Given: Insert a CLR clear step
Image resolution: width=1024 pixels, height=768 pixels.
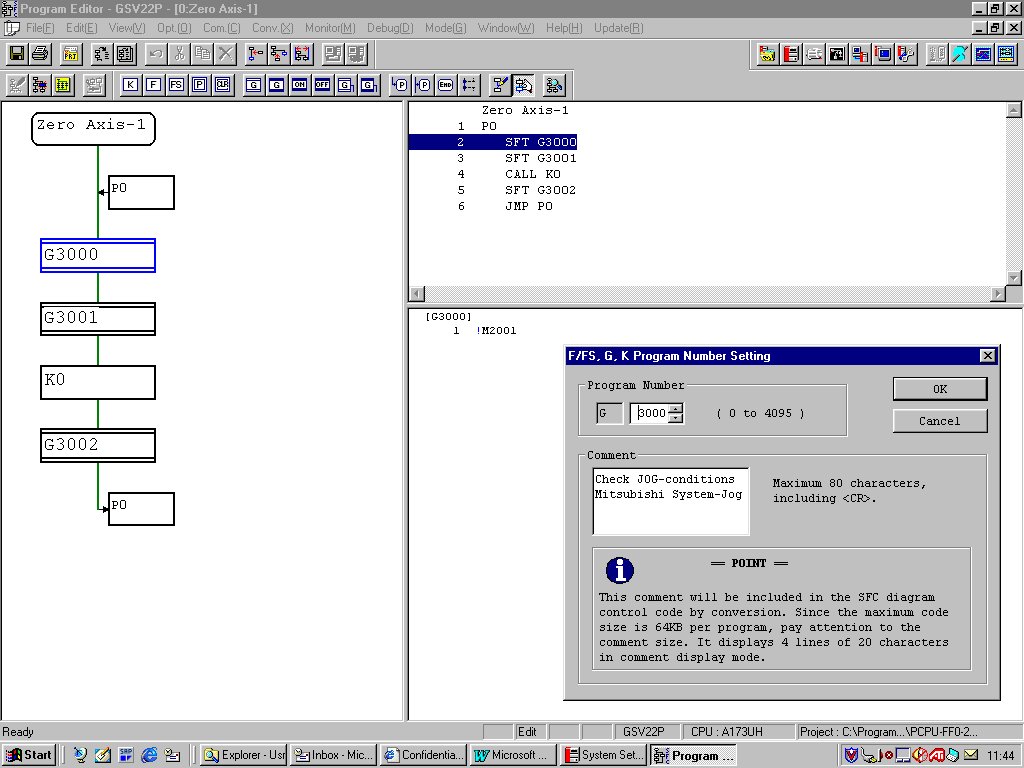Looking at the screenshot, I should click(x=223, y=85).
